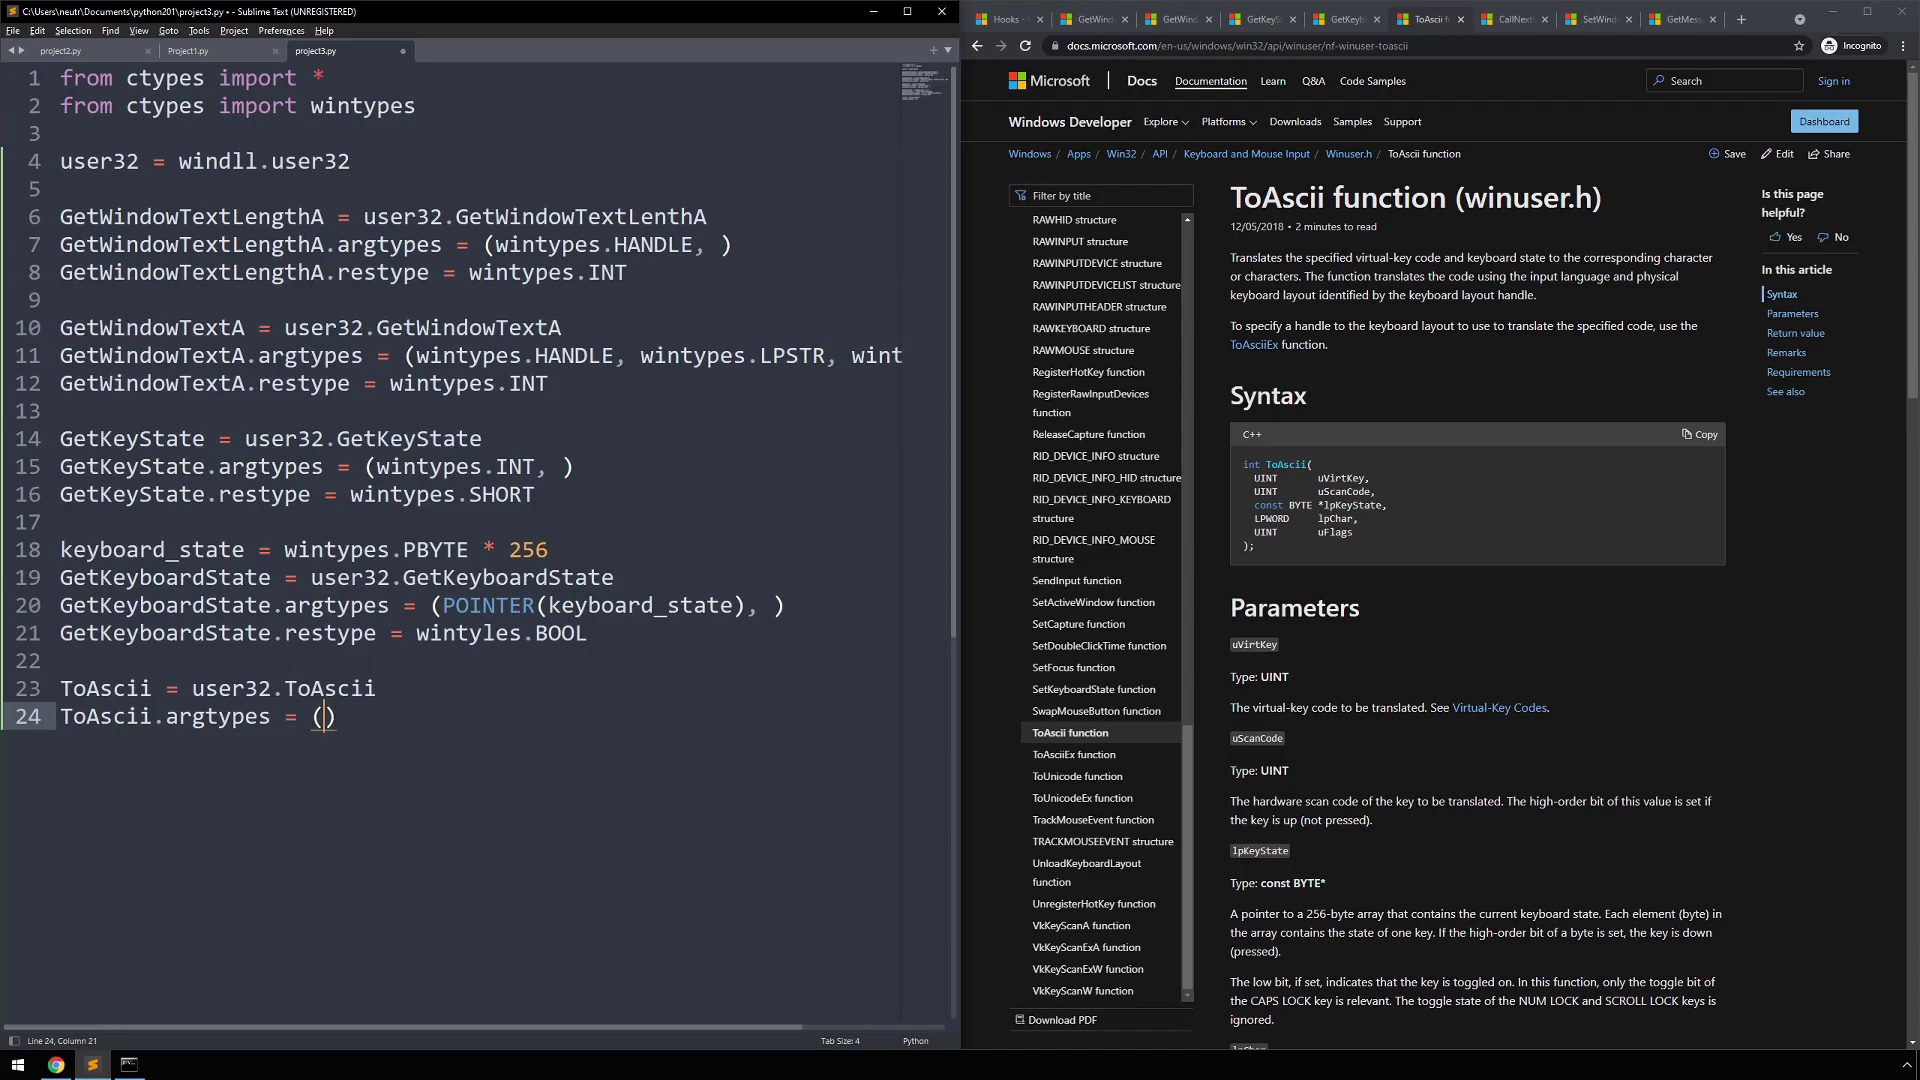Open the Documentation nav item

pos(1210,81)
